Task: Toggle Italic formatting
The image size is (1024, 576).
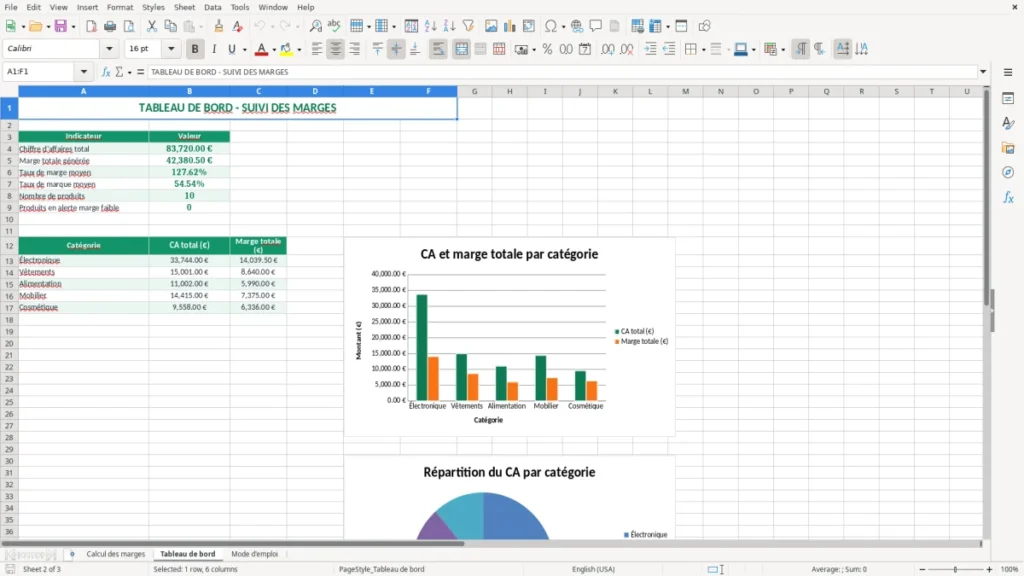Action: [x=214, y=49]
